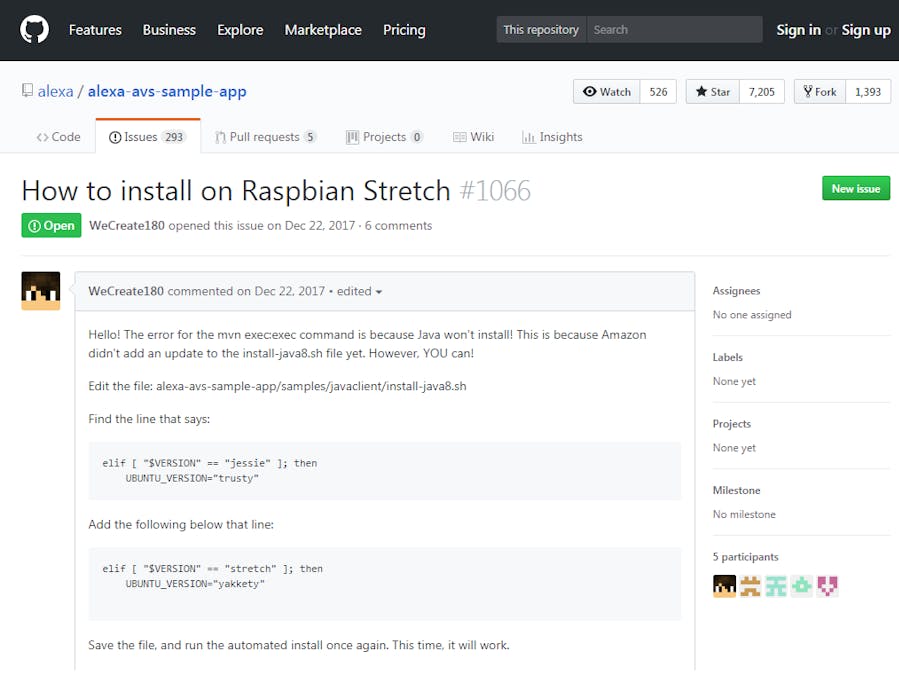Click the speech bubble Wiki icon

(x=461, y=137)
